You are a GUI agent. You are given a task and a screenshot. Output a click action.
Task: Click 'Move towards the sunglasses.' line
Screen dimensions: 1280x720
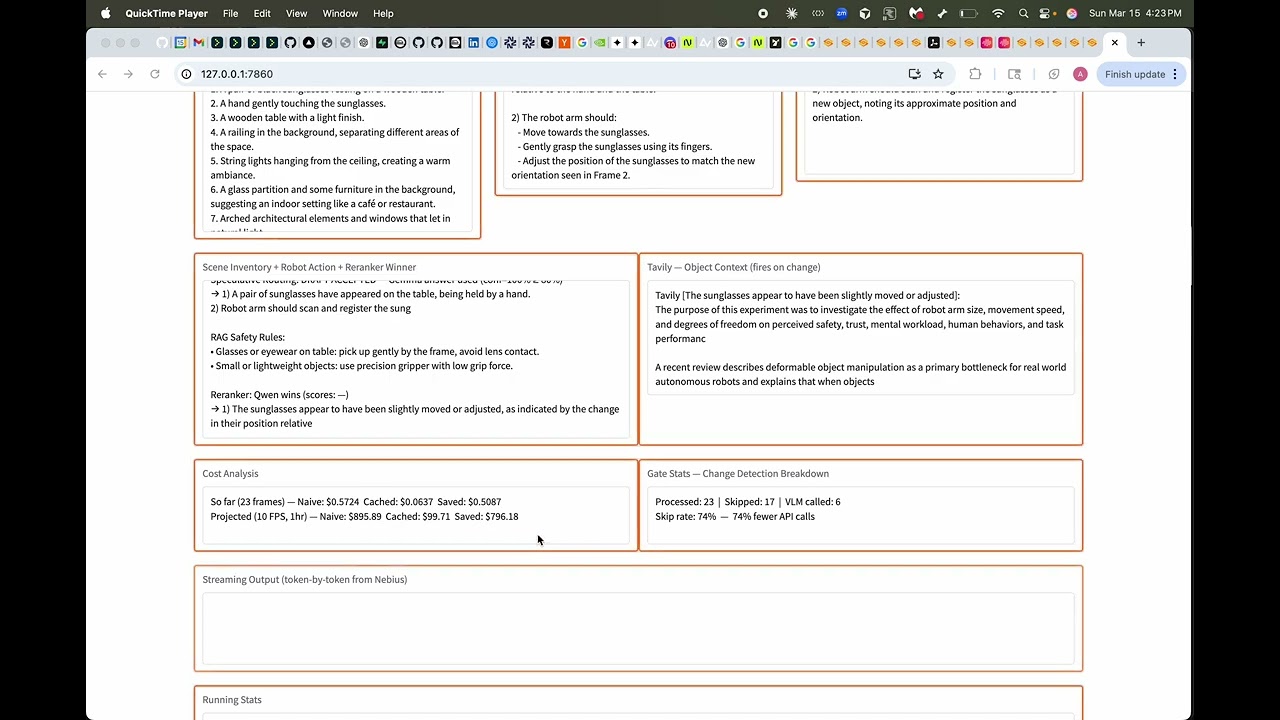[x=584, y=132]
